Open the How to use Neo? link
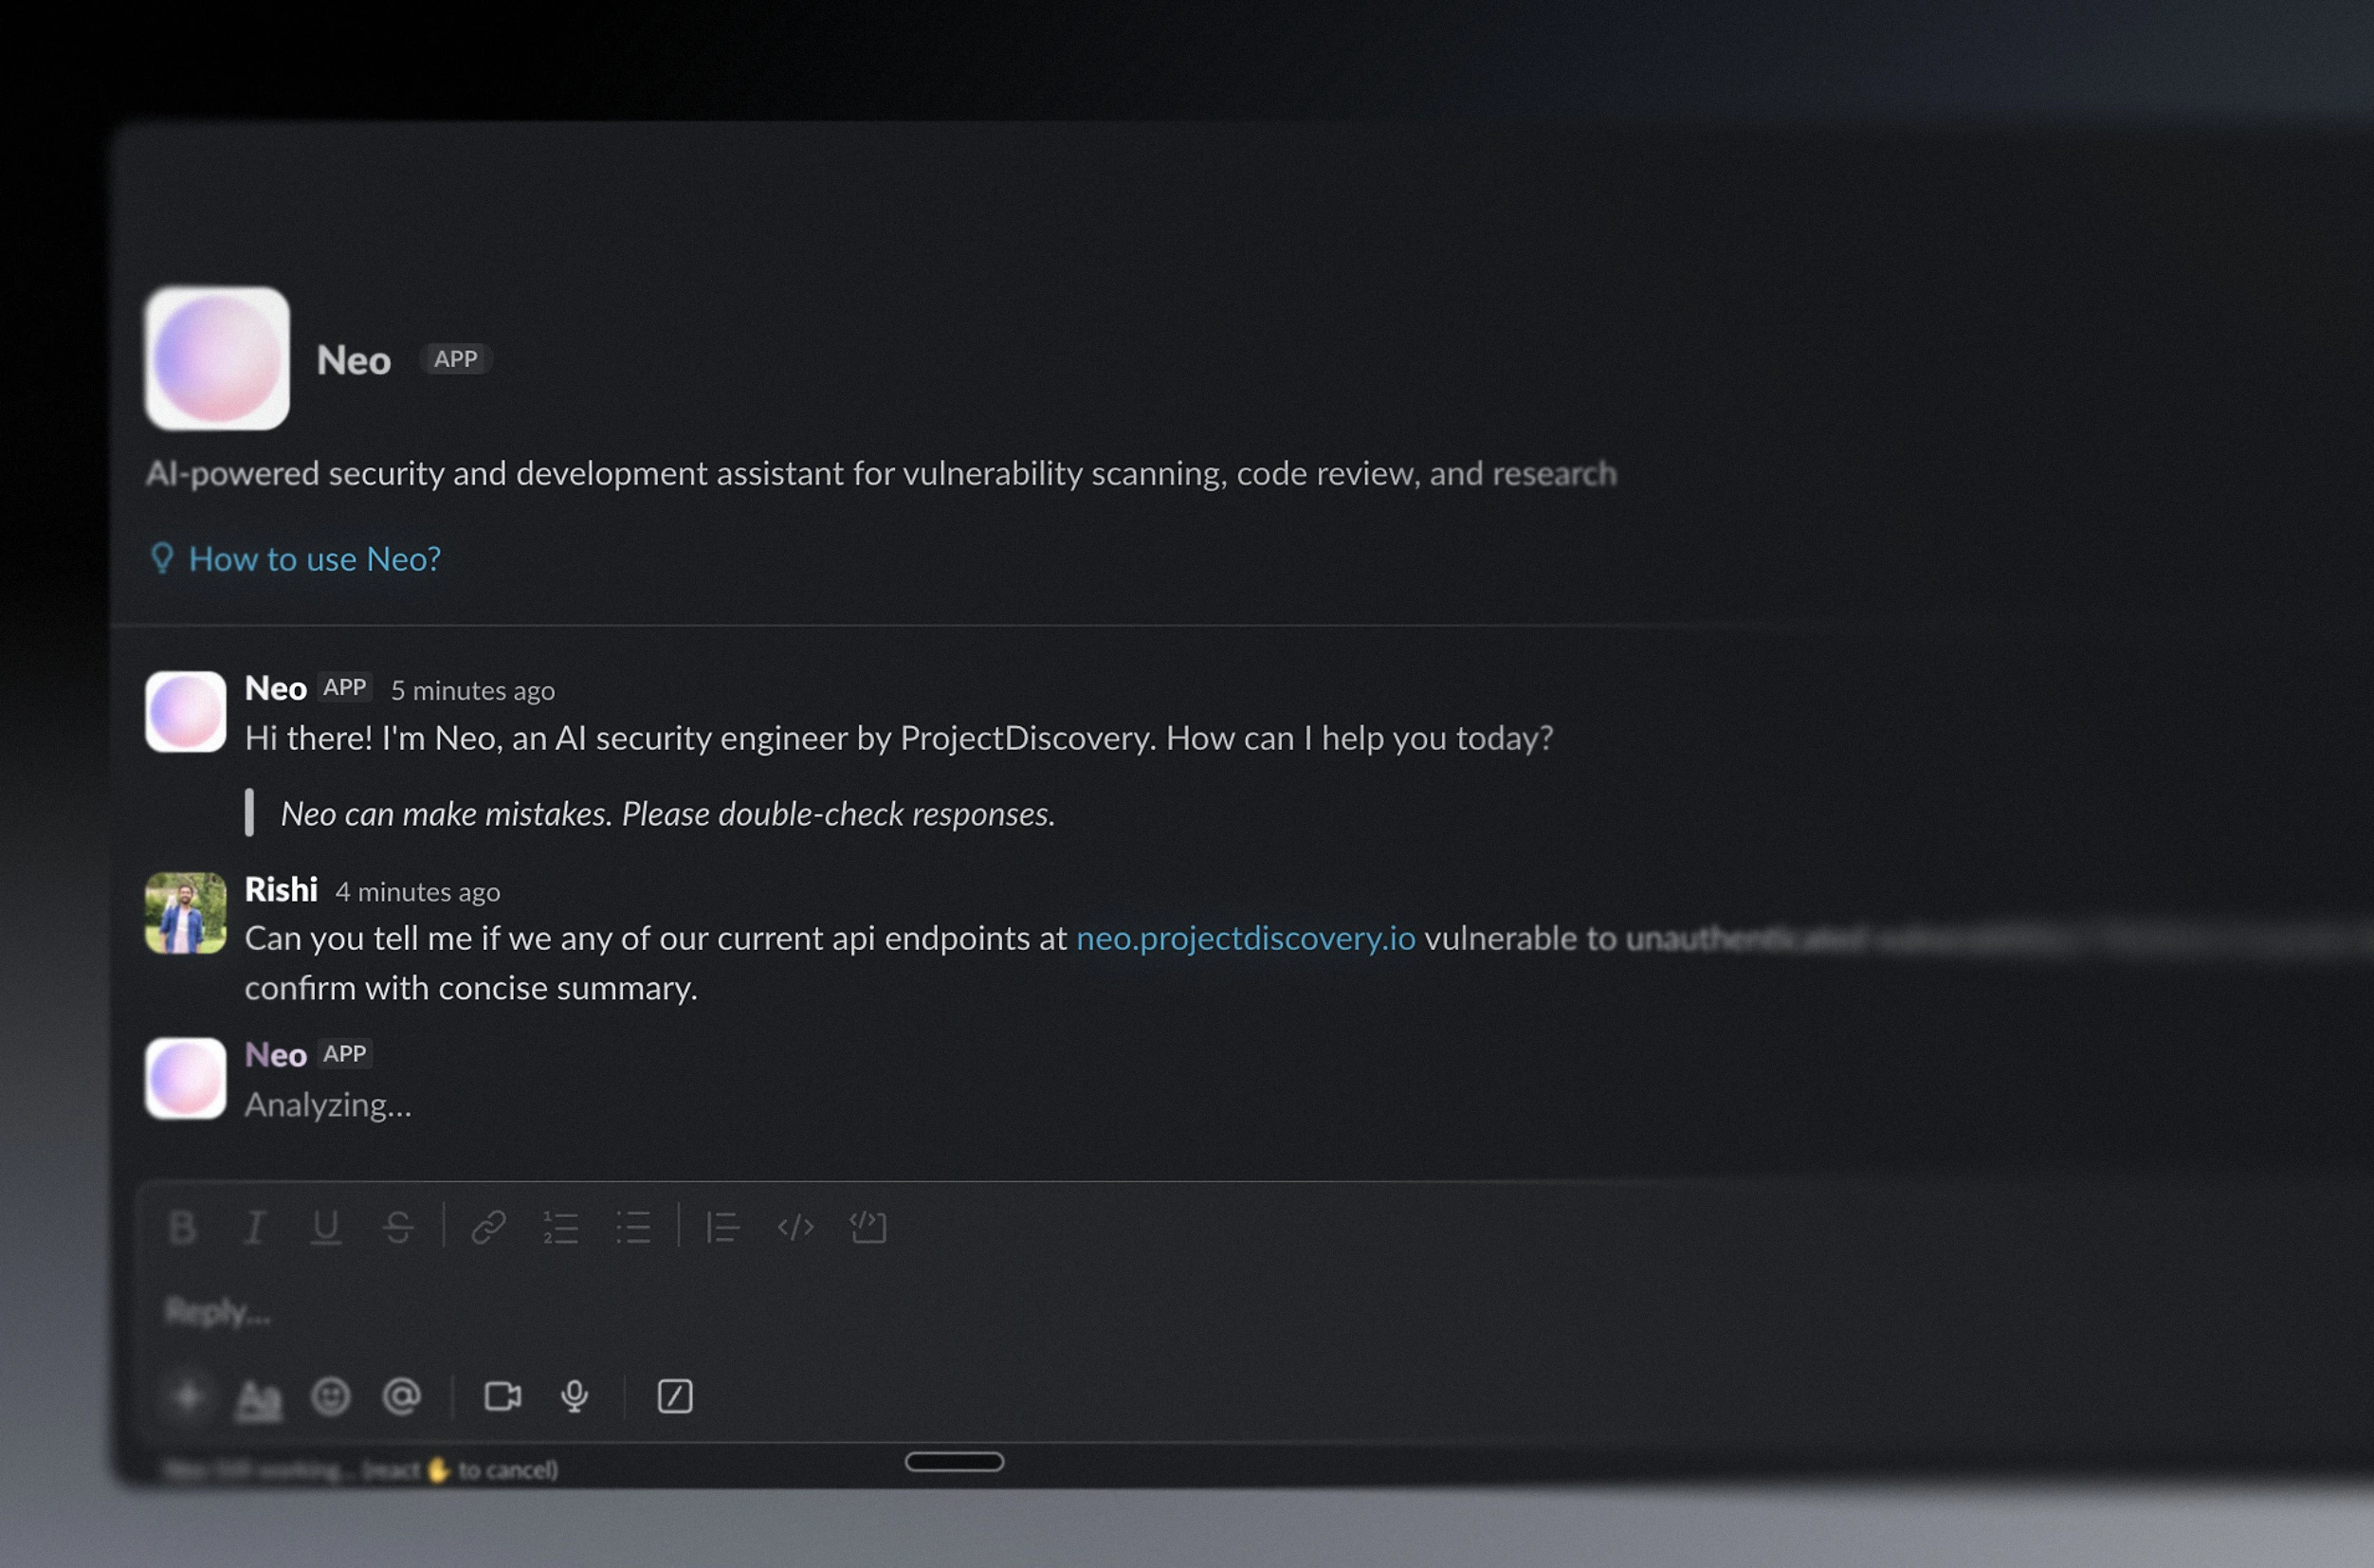The width and height of the screenshot is (2374, 1568). tap(315, 559)
